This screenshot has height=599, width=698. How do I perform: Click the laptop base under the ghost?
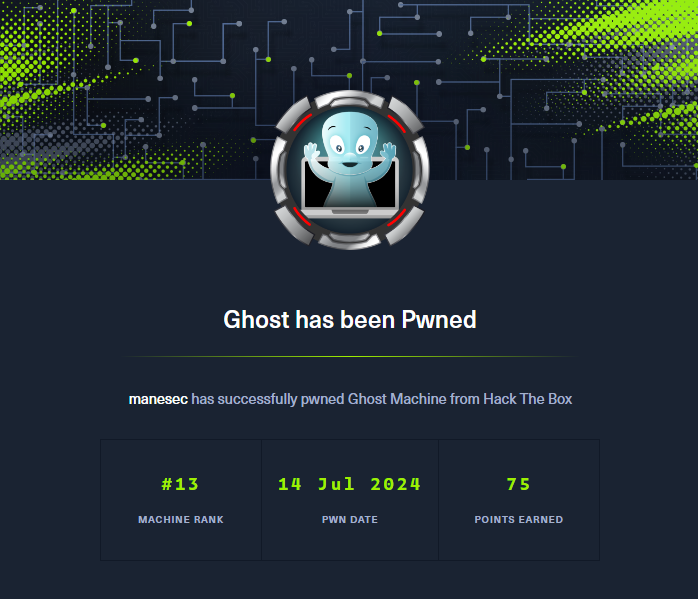pos(350,212)
